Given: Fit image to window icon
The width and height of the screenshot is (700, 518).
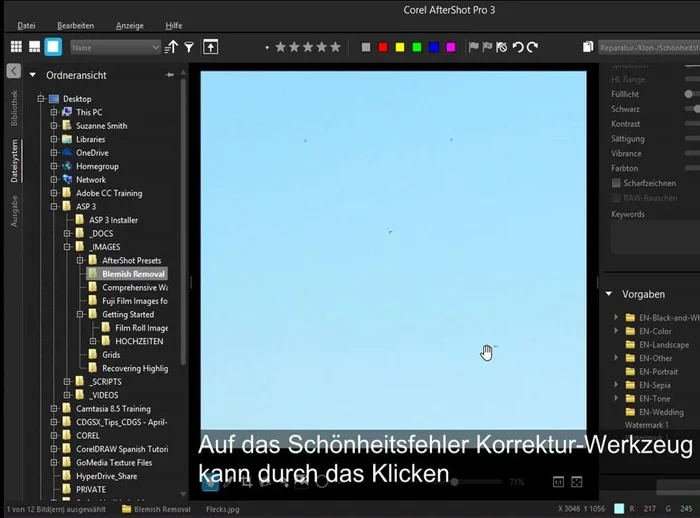Looking at the screenshot, I should tap(577, 482).
